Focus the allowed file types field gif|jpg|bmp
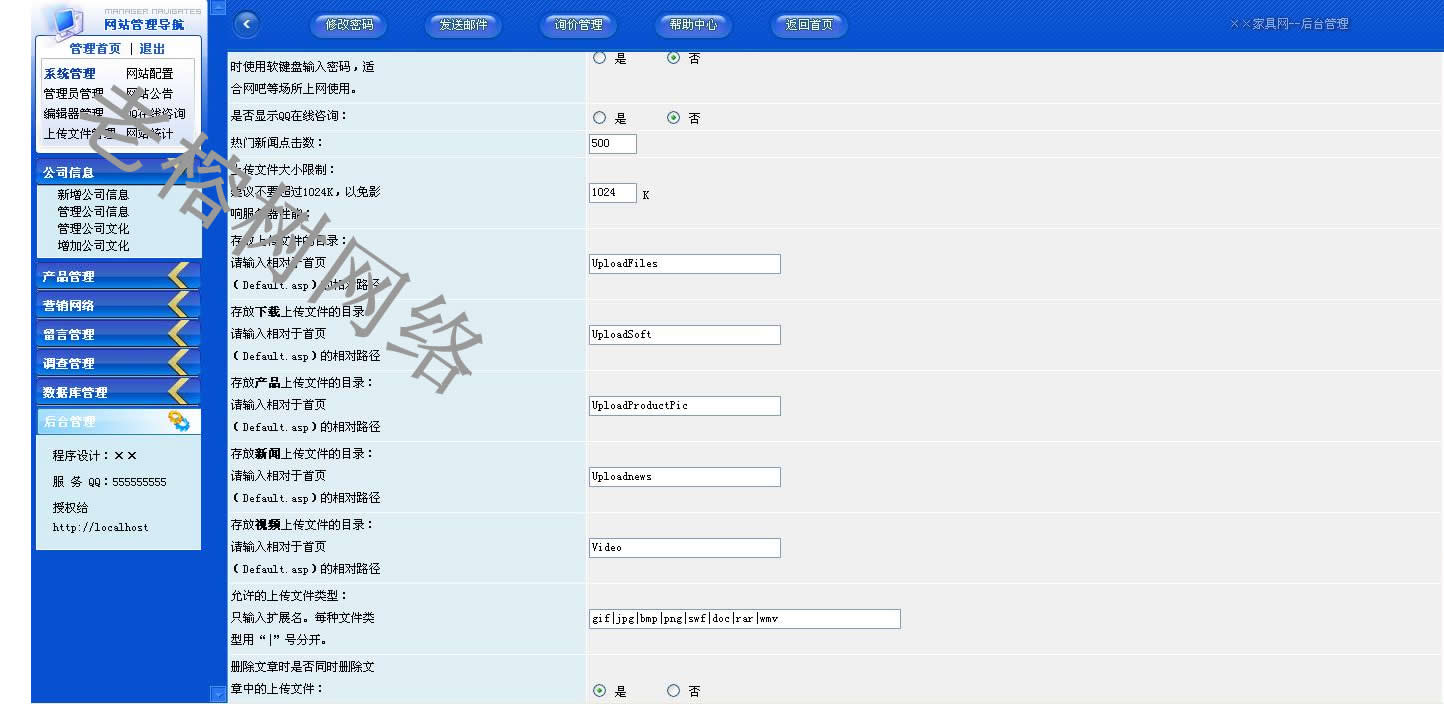 pos(745,619)
